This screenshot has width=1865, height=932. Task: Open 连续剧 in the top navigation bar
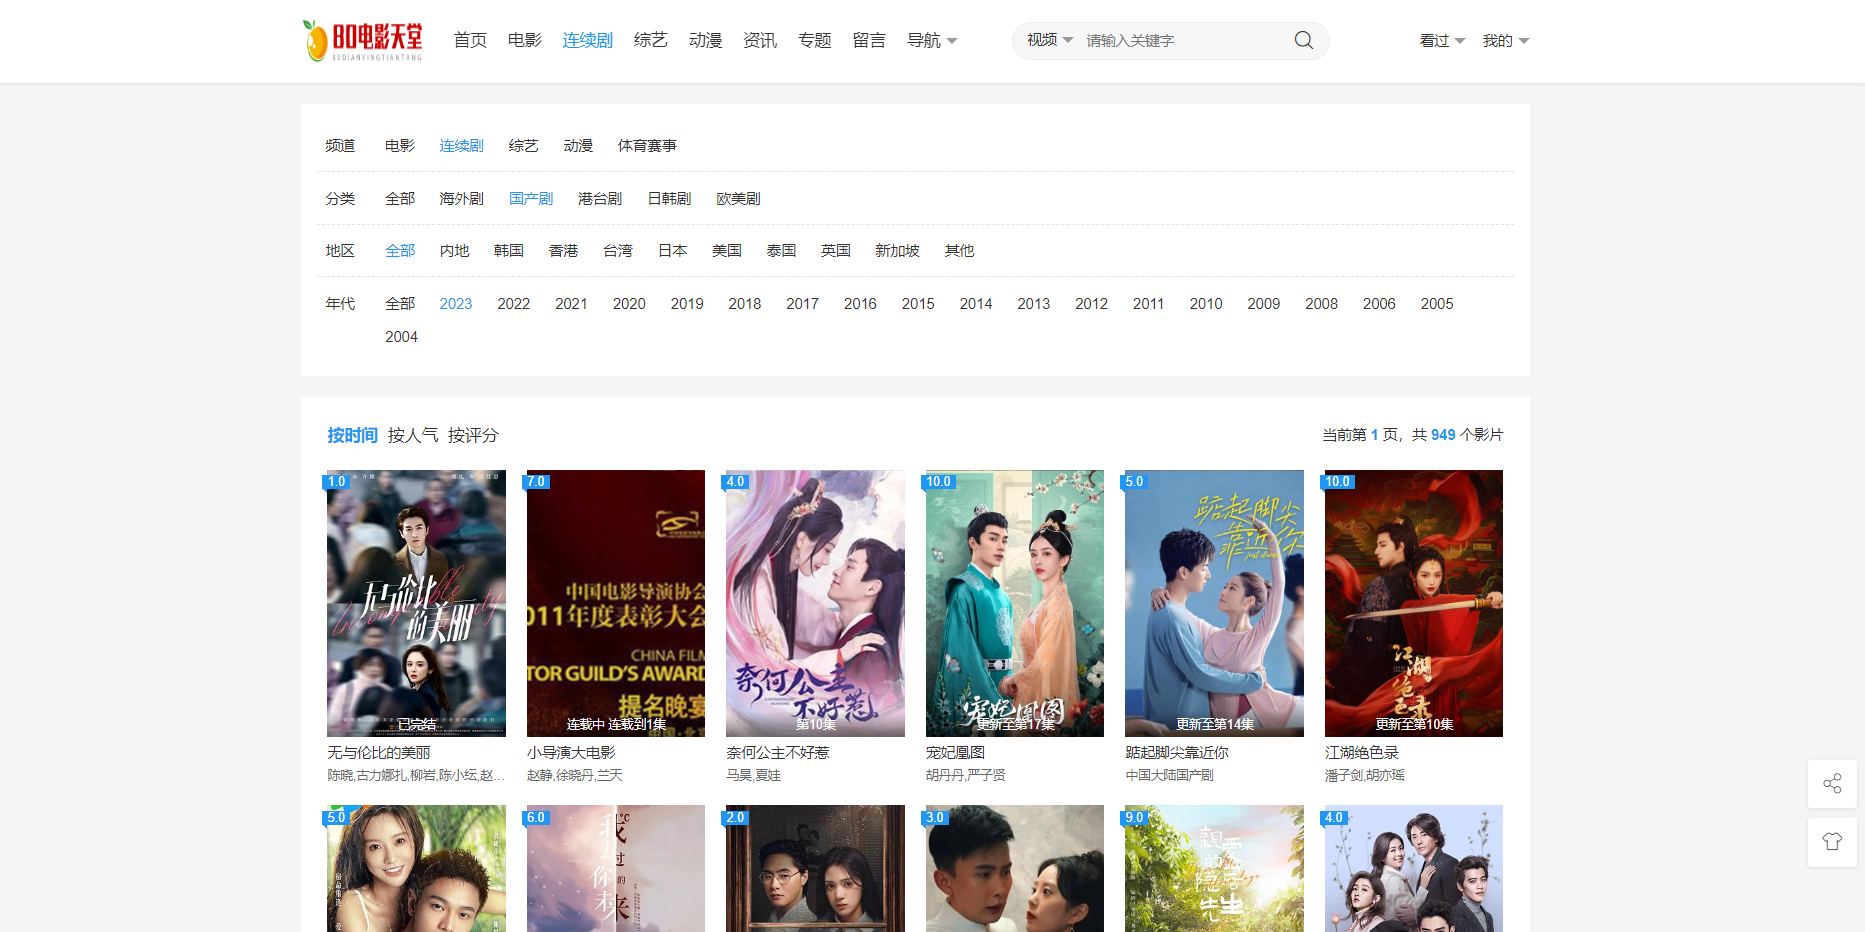coord(588,40)
